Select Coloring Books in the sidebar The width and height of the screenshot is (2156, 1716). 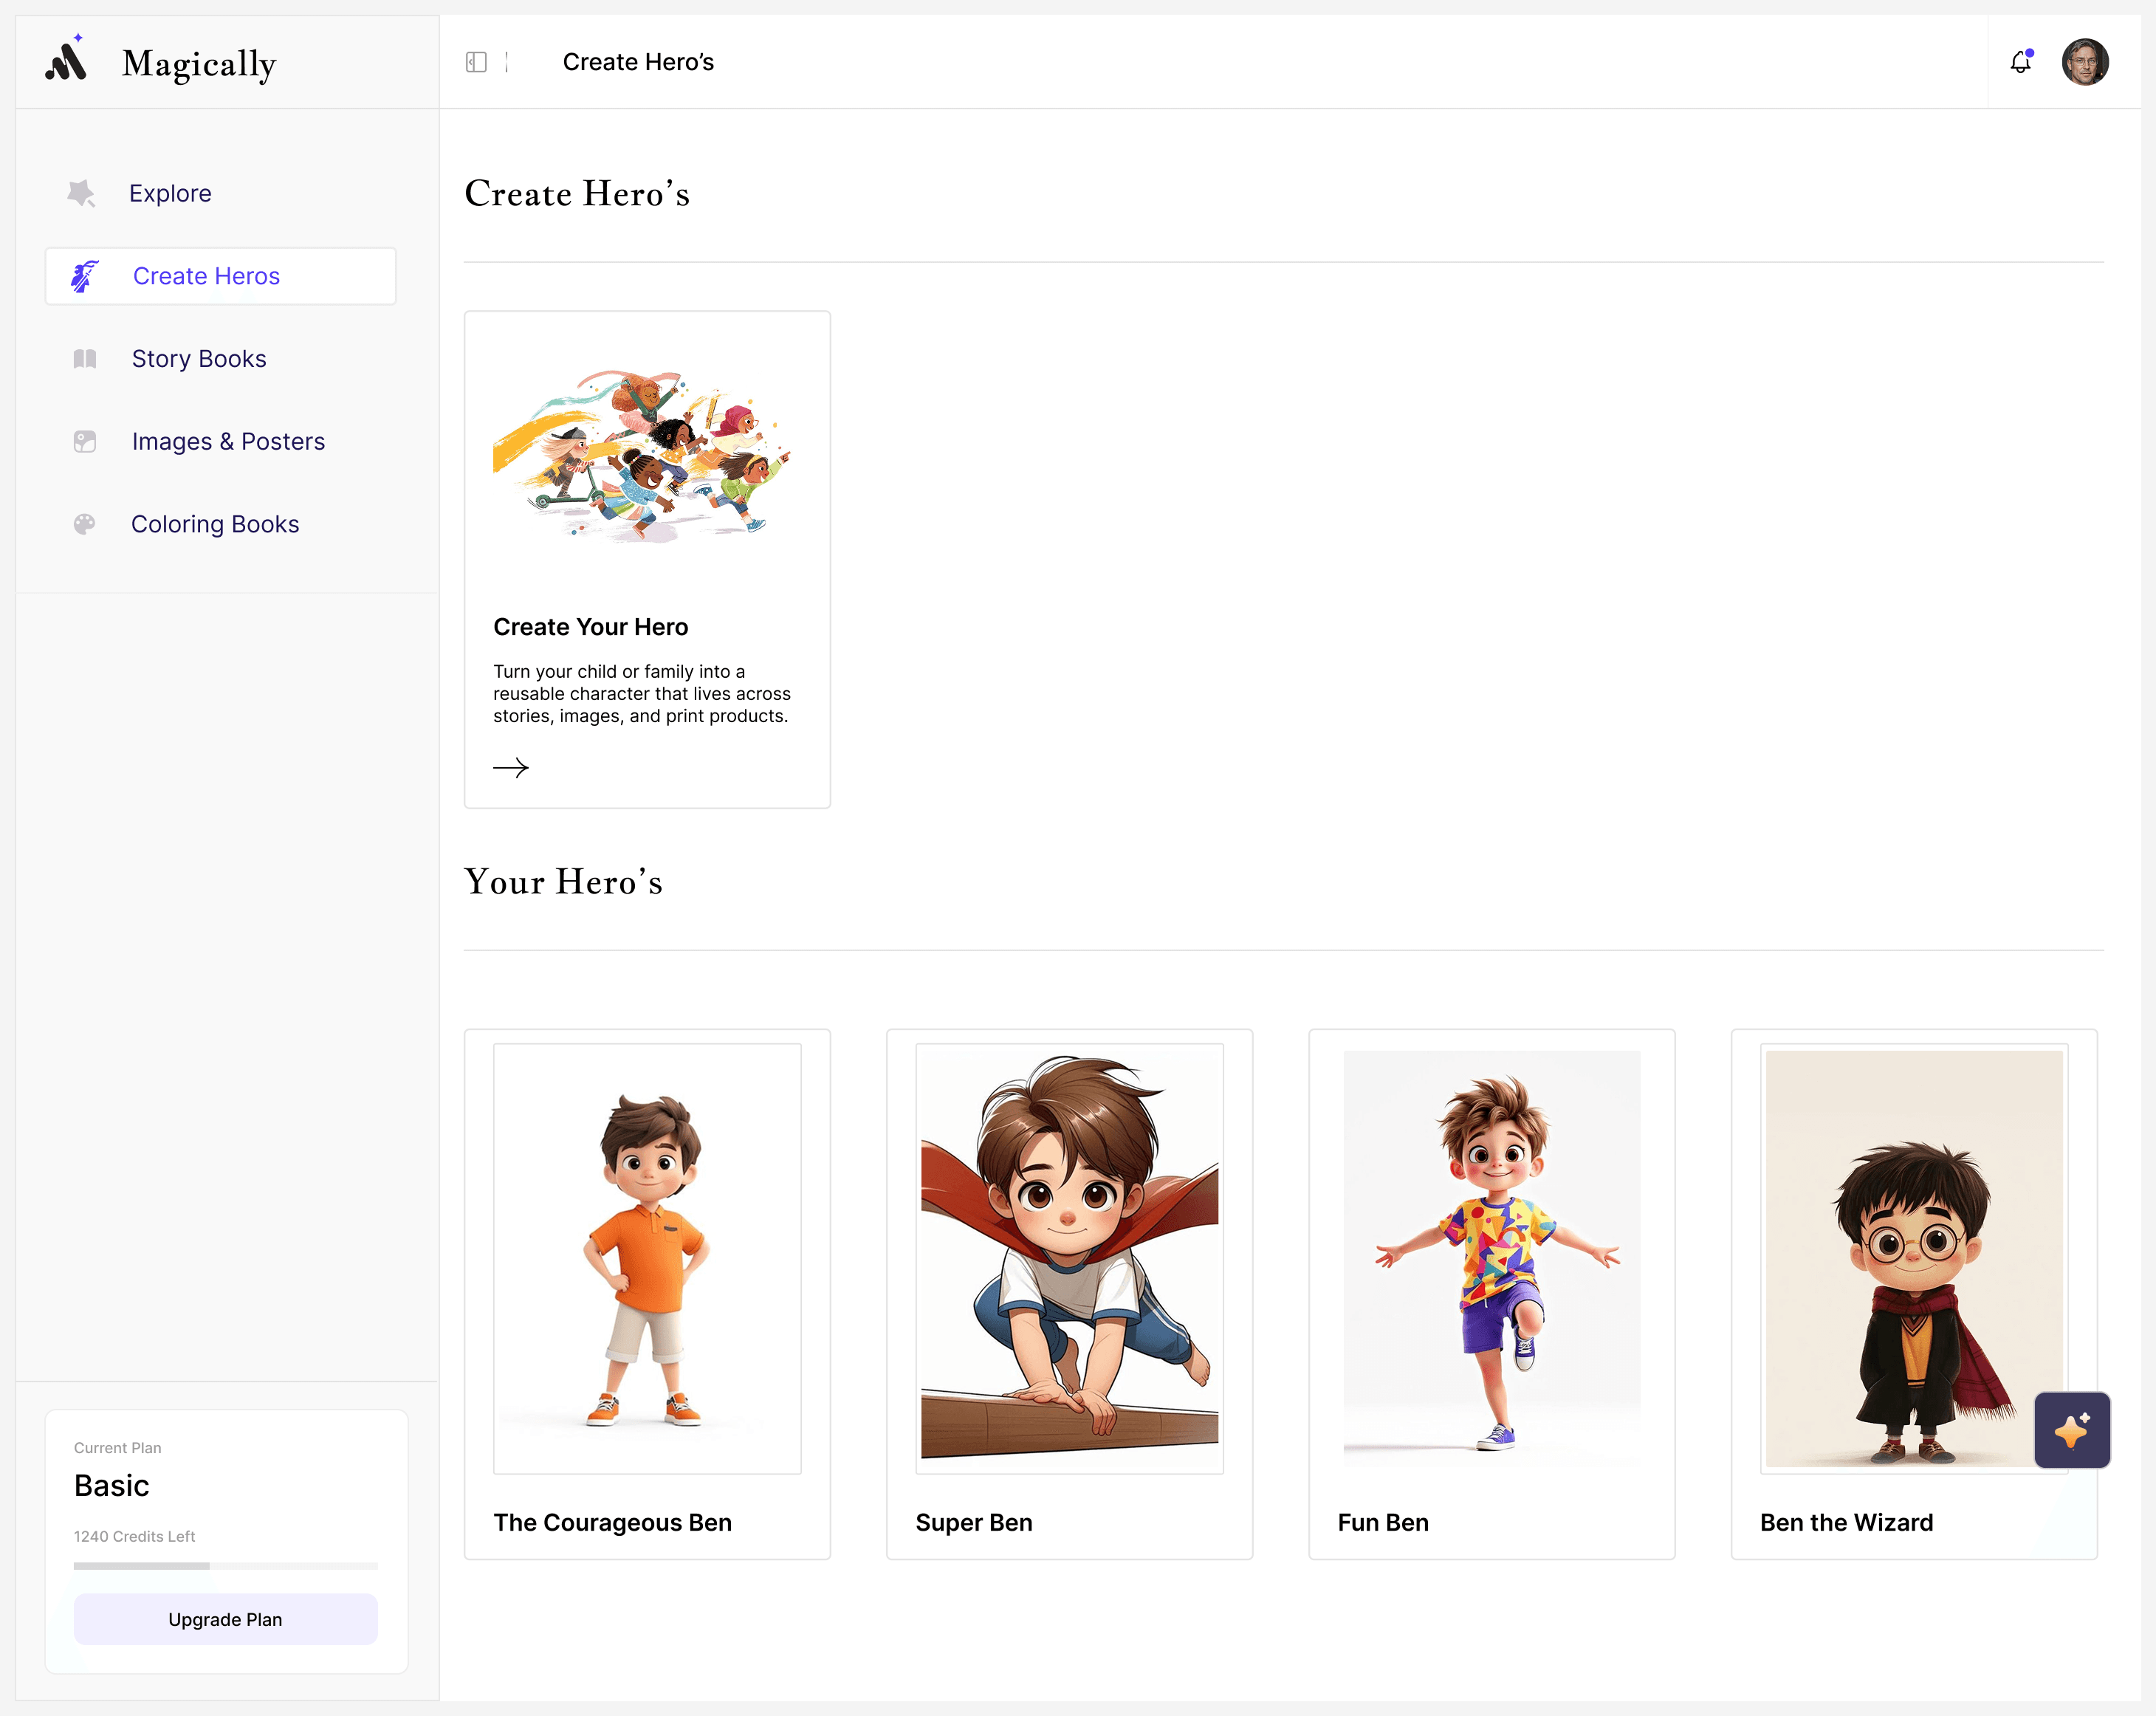(x=215, y=524)
